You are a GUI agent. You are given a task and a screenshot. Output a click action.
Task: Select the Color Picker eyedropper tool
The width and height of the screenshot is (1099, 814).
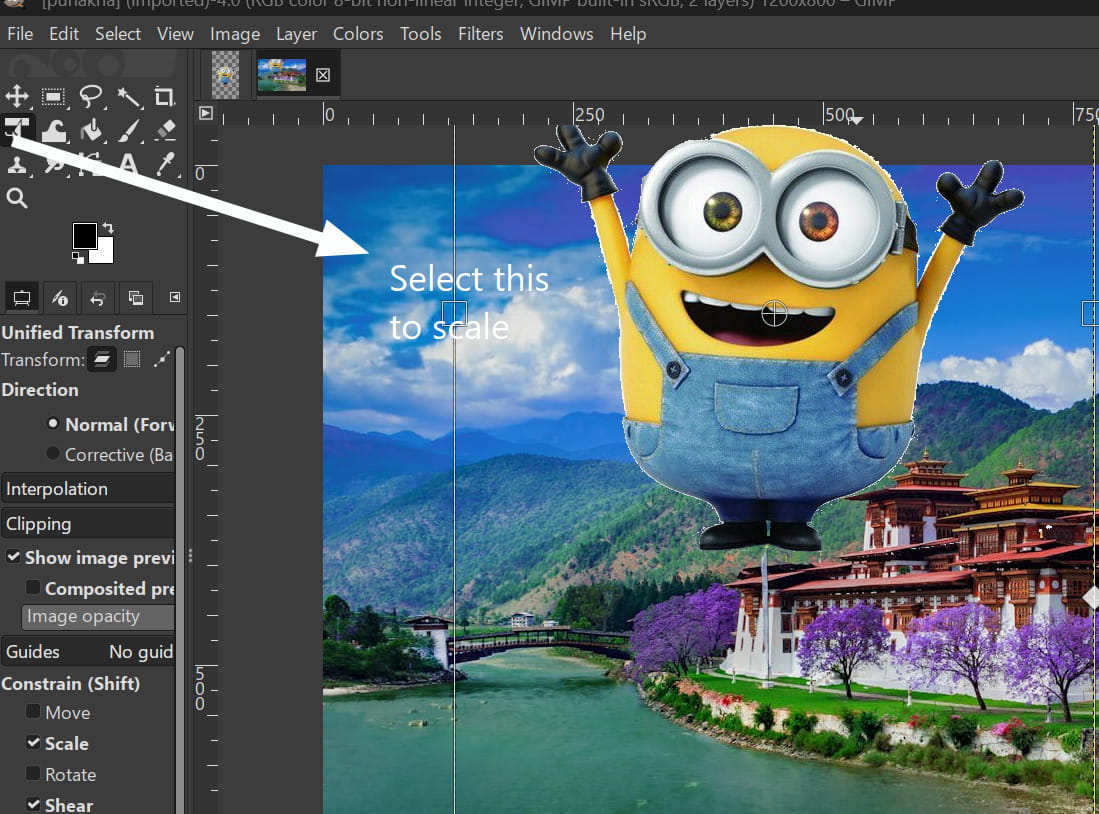(165, 164)
